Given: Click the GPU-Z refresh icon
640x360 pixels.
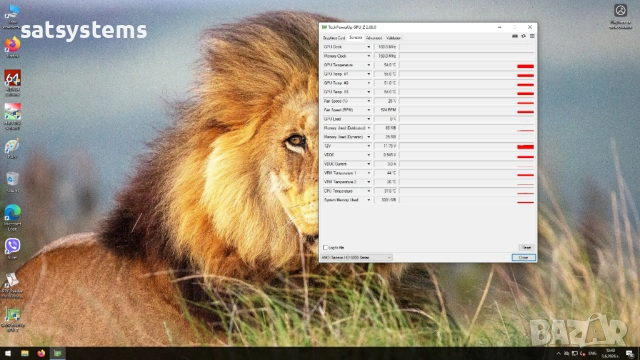Looking at the screenshot, I should [x=524, y=36].
